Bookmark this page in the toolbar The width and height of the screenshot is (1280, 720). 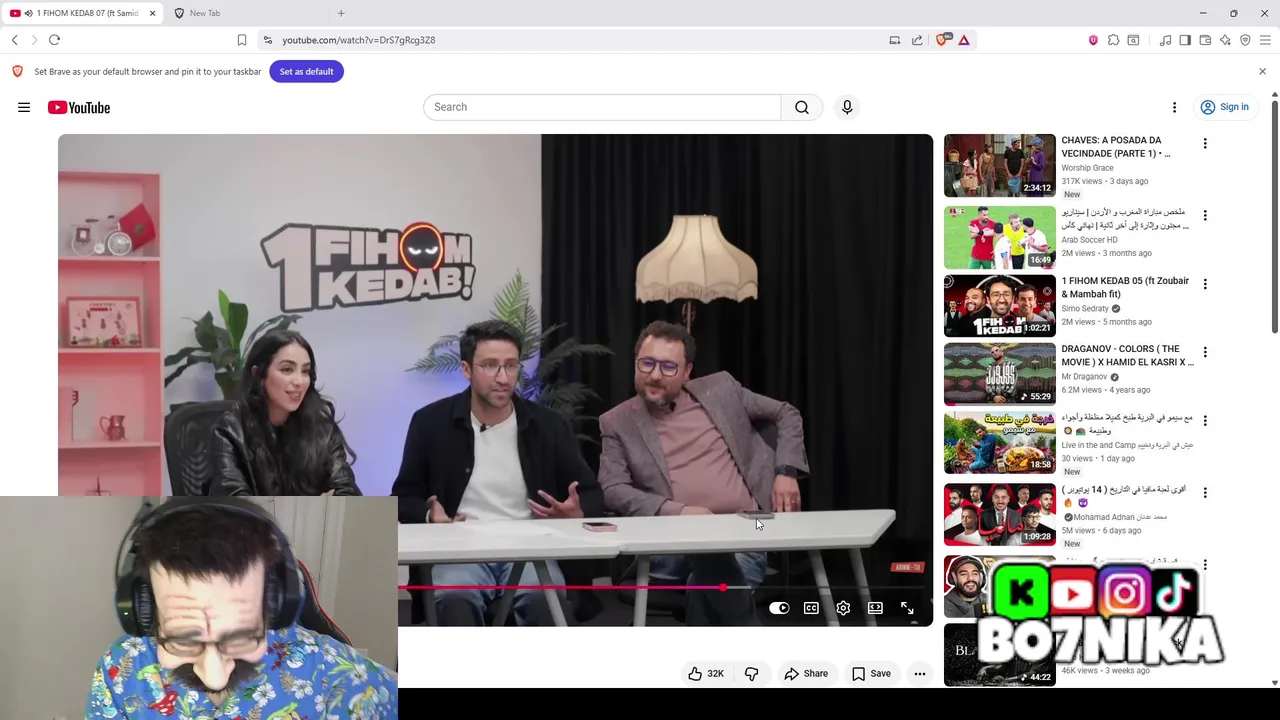pyautogui.click(x=242, y=40)
